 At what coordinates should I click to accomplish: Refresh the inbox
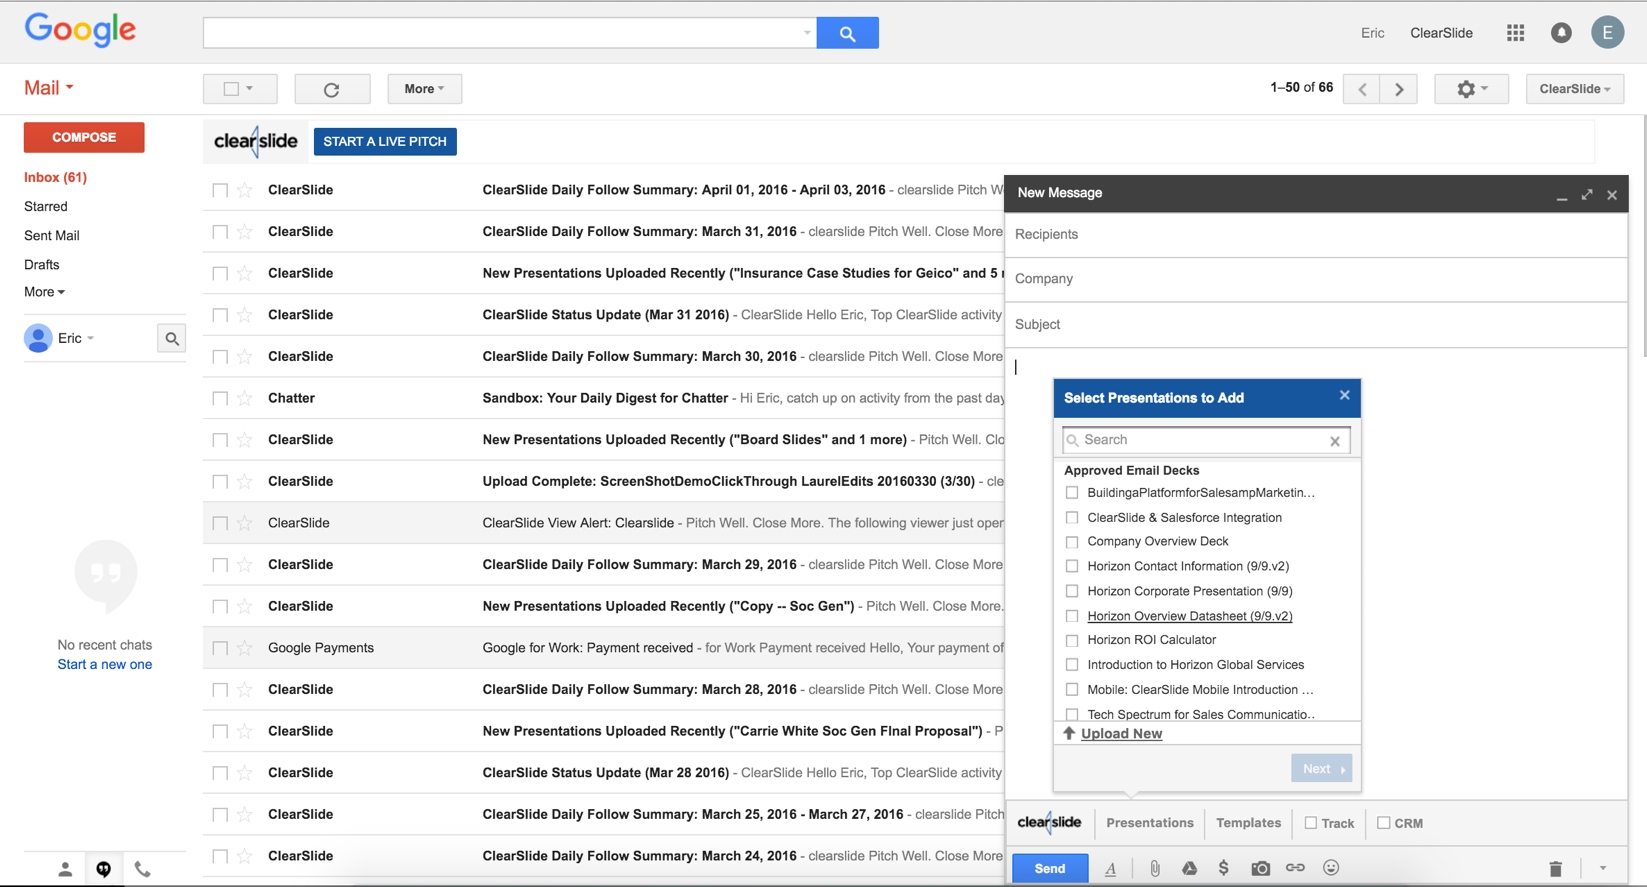[x=332, y=89]
